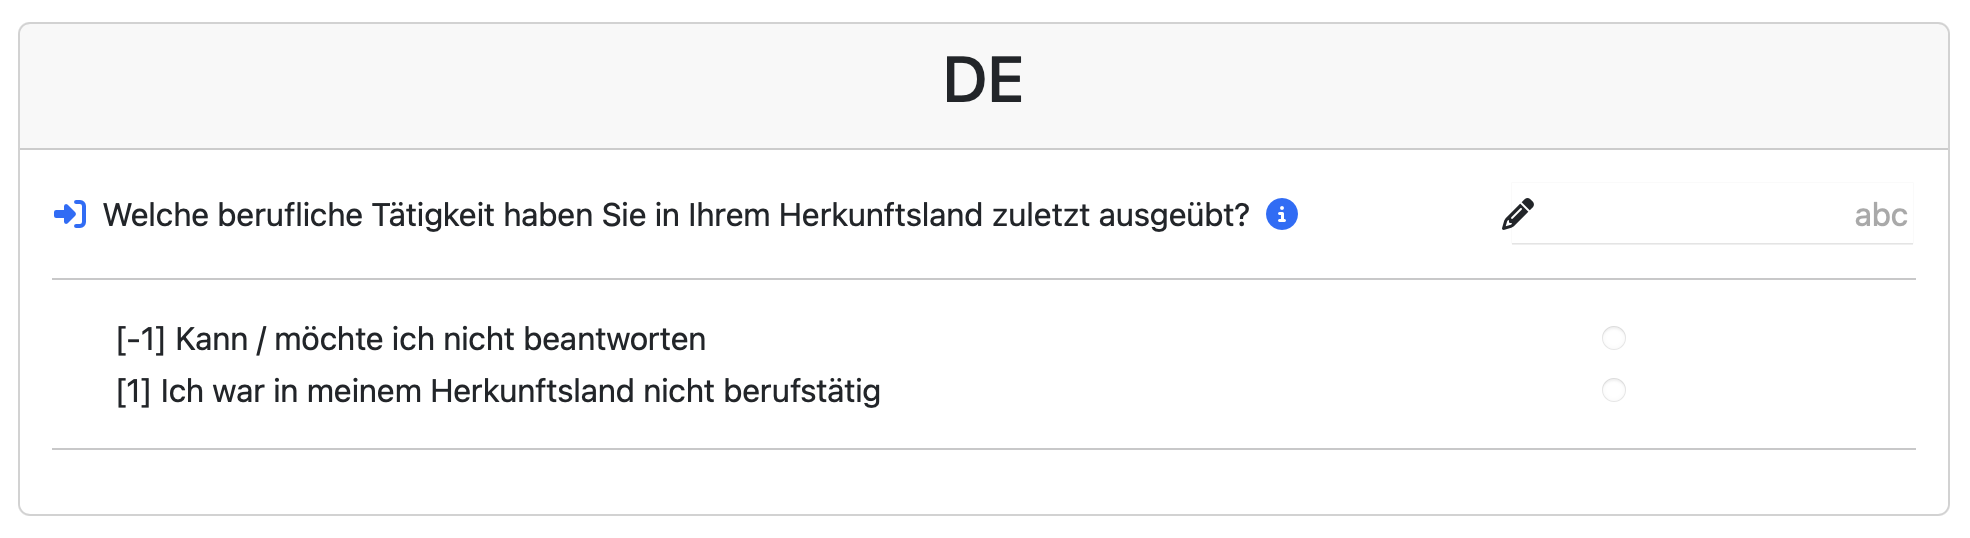Select the "nicht berufstätig" radio button
The width and height of the screenshot is (1970, 538).
pos(1613,389)
